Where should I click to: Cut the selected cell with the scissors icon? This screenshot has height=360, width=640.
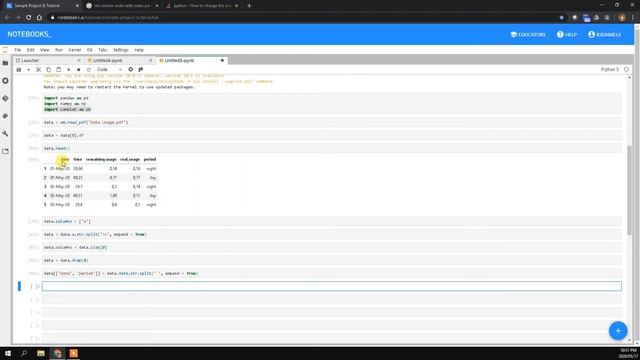tap(38, 70)
